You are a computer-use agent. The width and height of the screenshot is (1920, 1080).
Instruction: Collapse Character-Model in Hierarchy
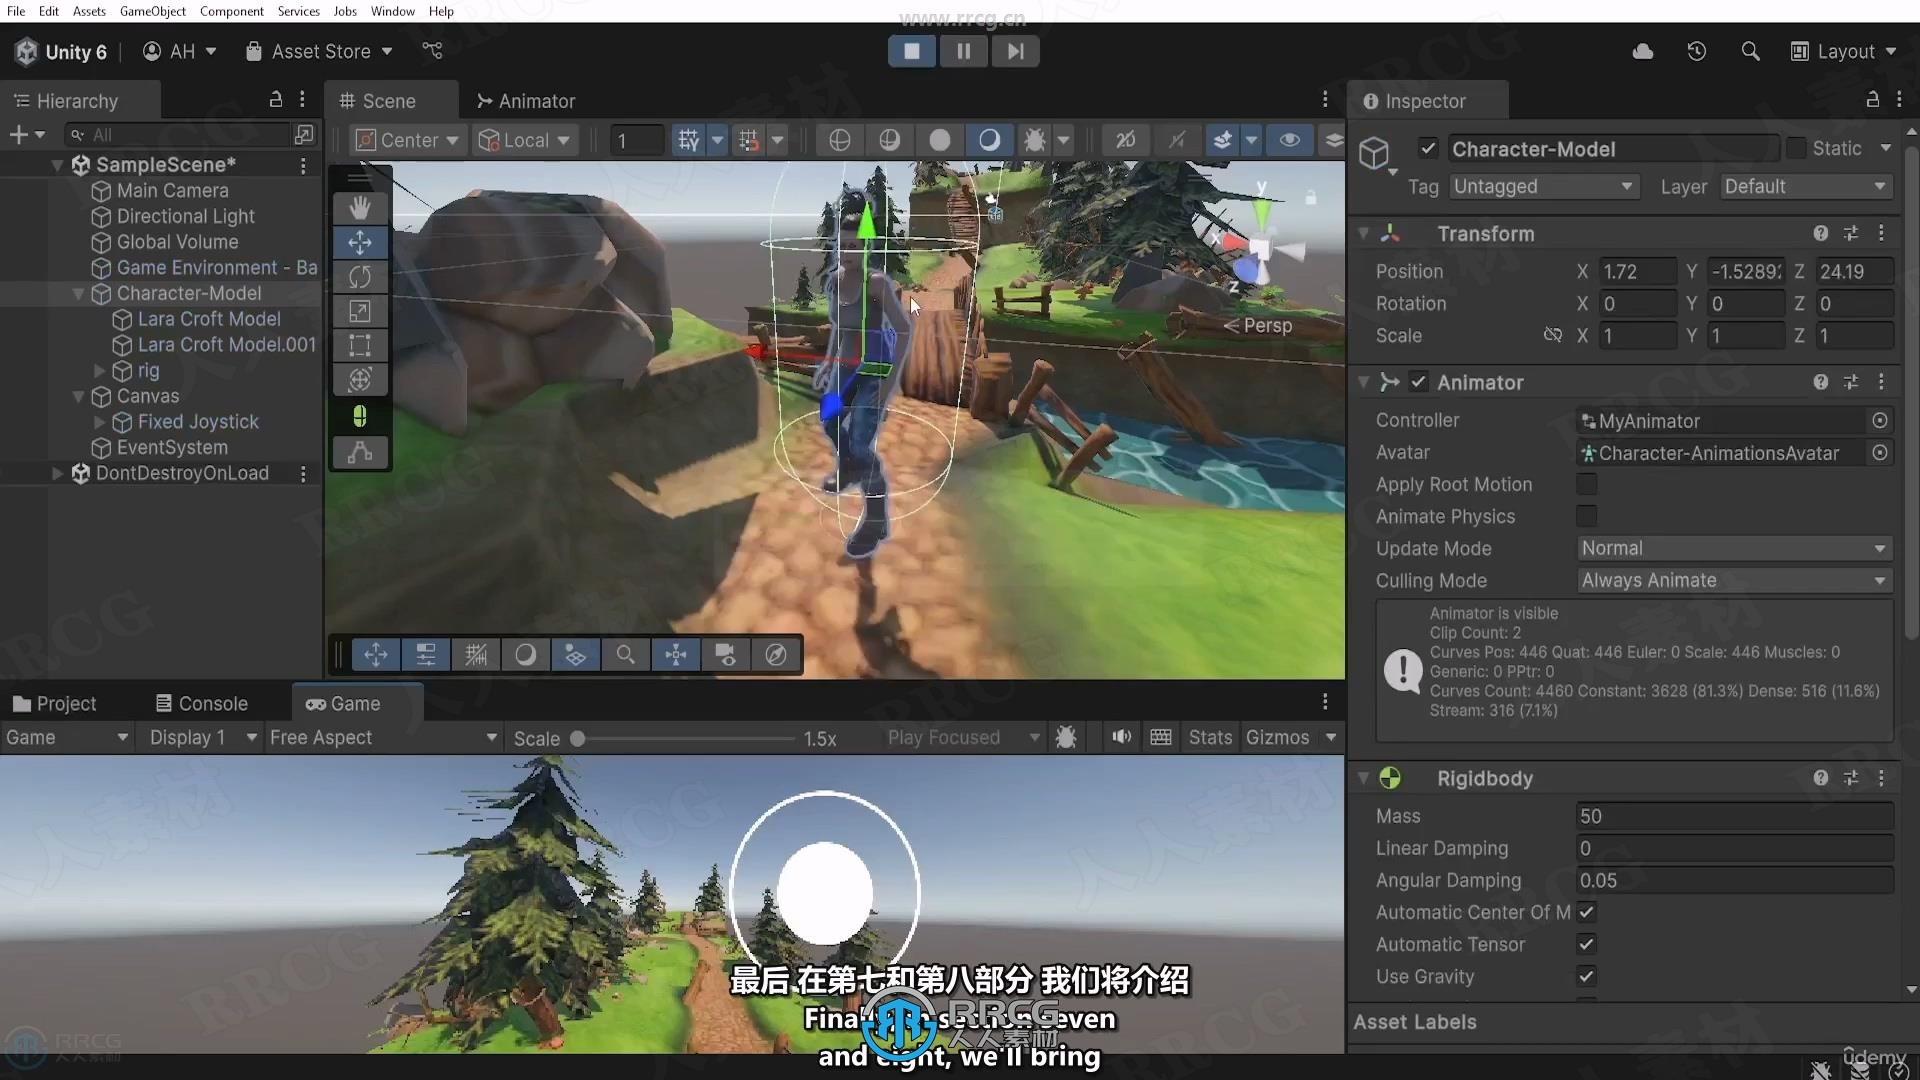pos(78,294)
